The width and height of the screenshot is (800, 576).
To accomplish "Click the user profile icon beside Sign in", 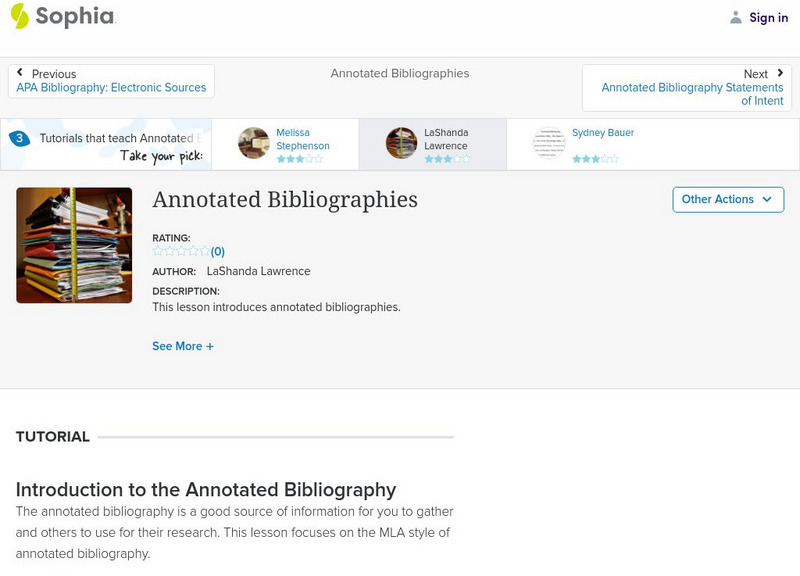I will [x=736, y=17].
